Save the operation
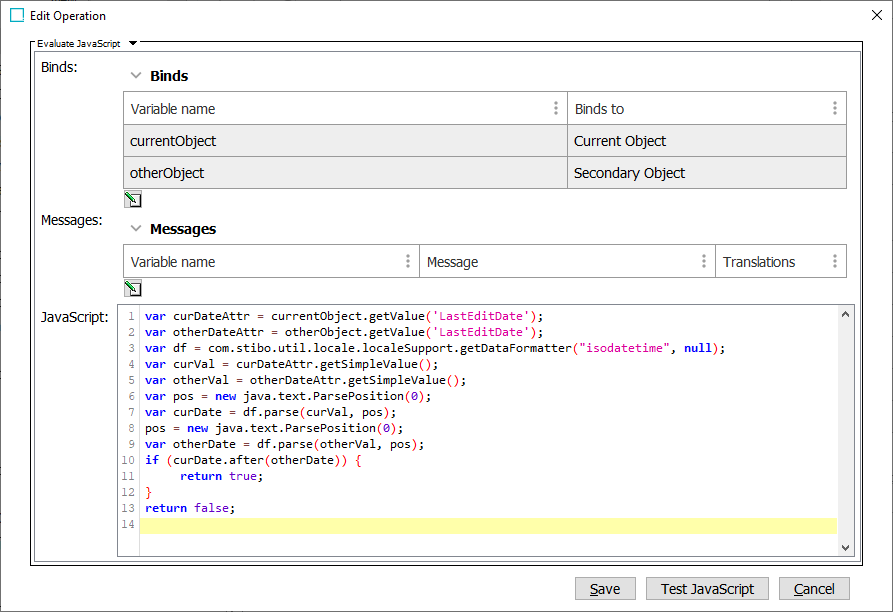The image size is (893, 612). click(604, 589)
